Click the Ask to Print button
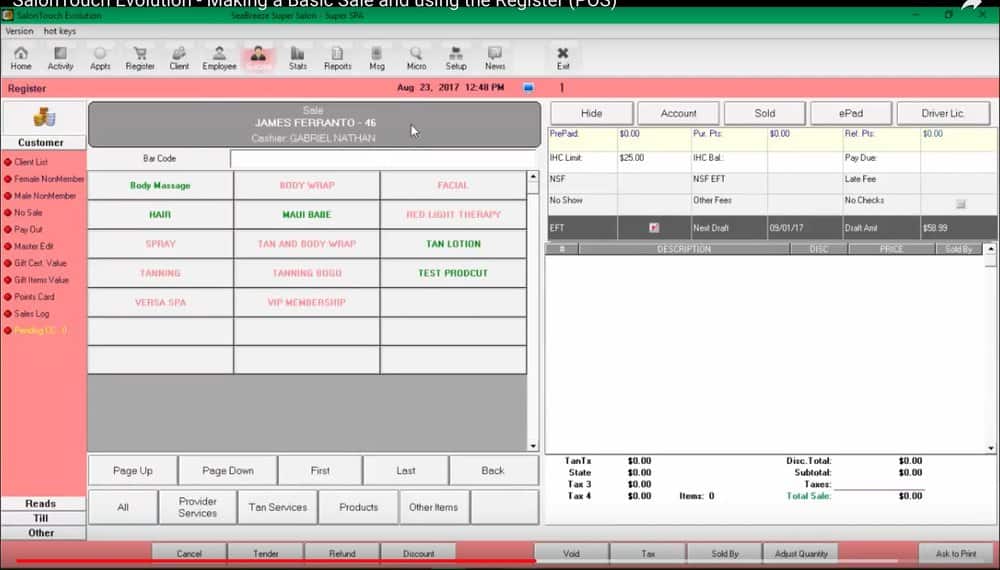This screenshot has width=1000, height=570. 956,553
